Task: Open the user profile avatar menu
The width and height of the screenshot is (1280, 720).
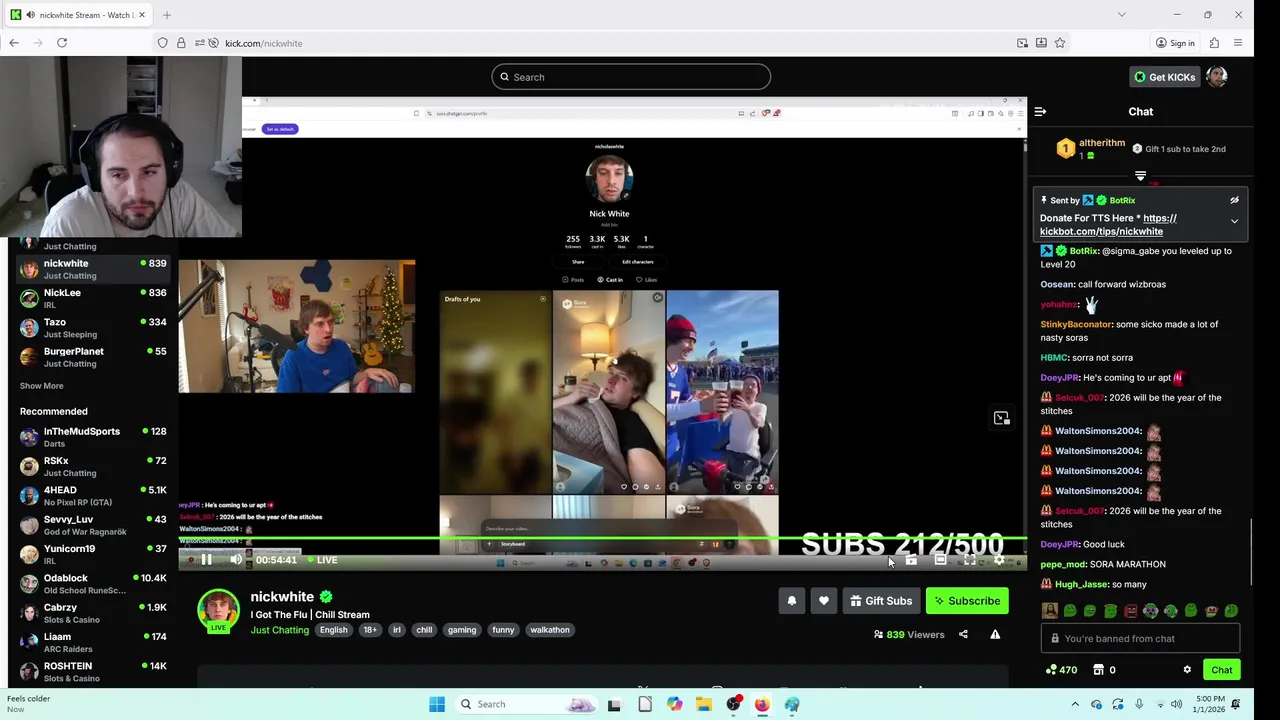Action: pos(1217,77)
